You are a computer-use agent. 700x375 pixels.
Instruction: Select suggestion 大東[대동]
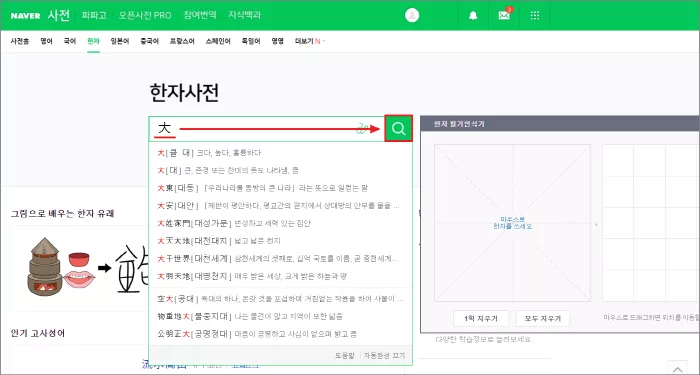(x=280, y=188)
